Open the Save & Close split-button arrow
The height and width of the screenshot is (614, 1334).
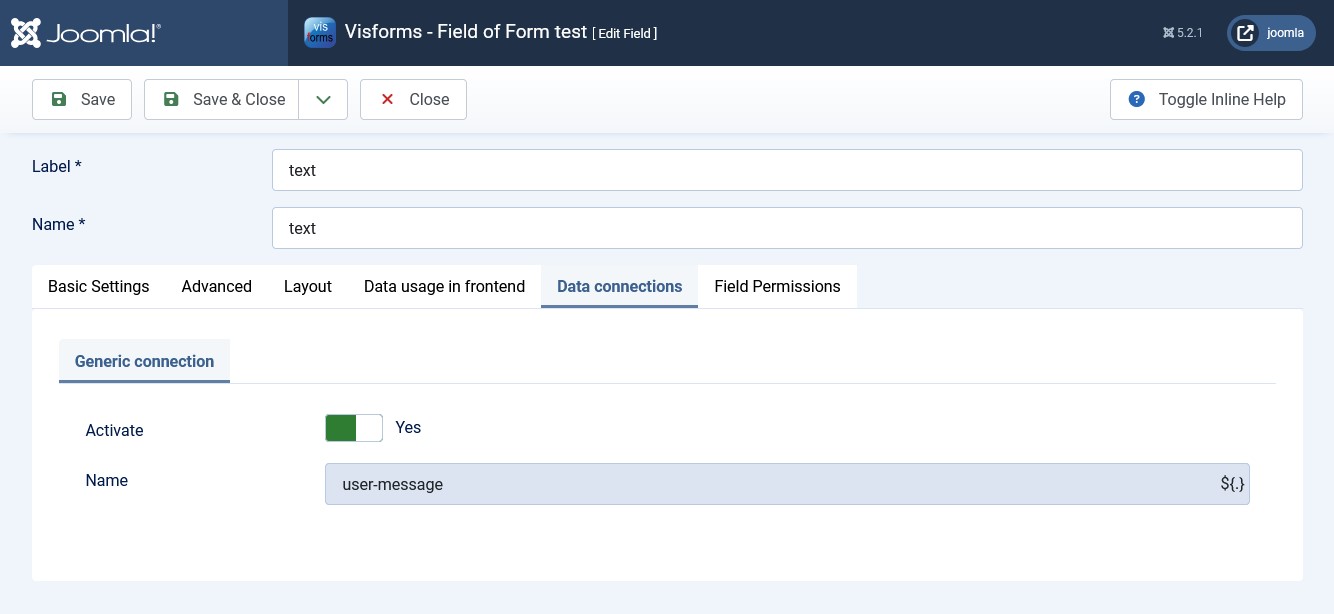click(323, 99)
